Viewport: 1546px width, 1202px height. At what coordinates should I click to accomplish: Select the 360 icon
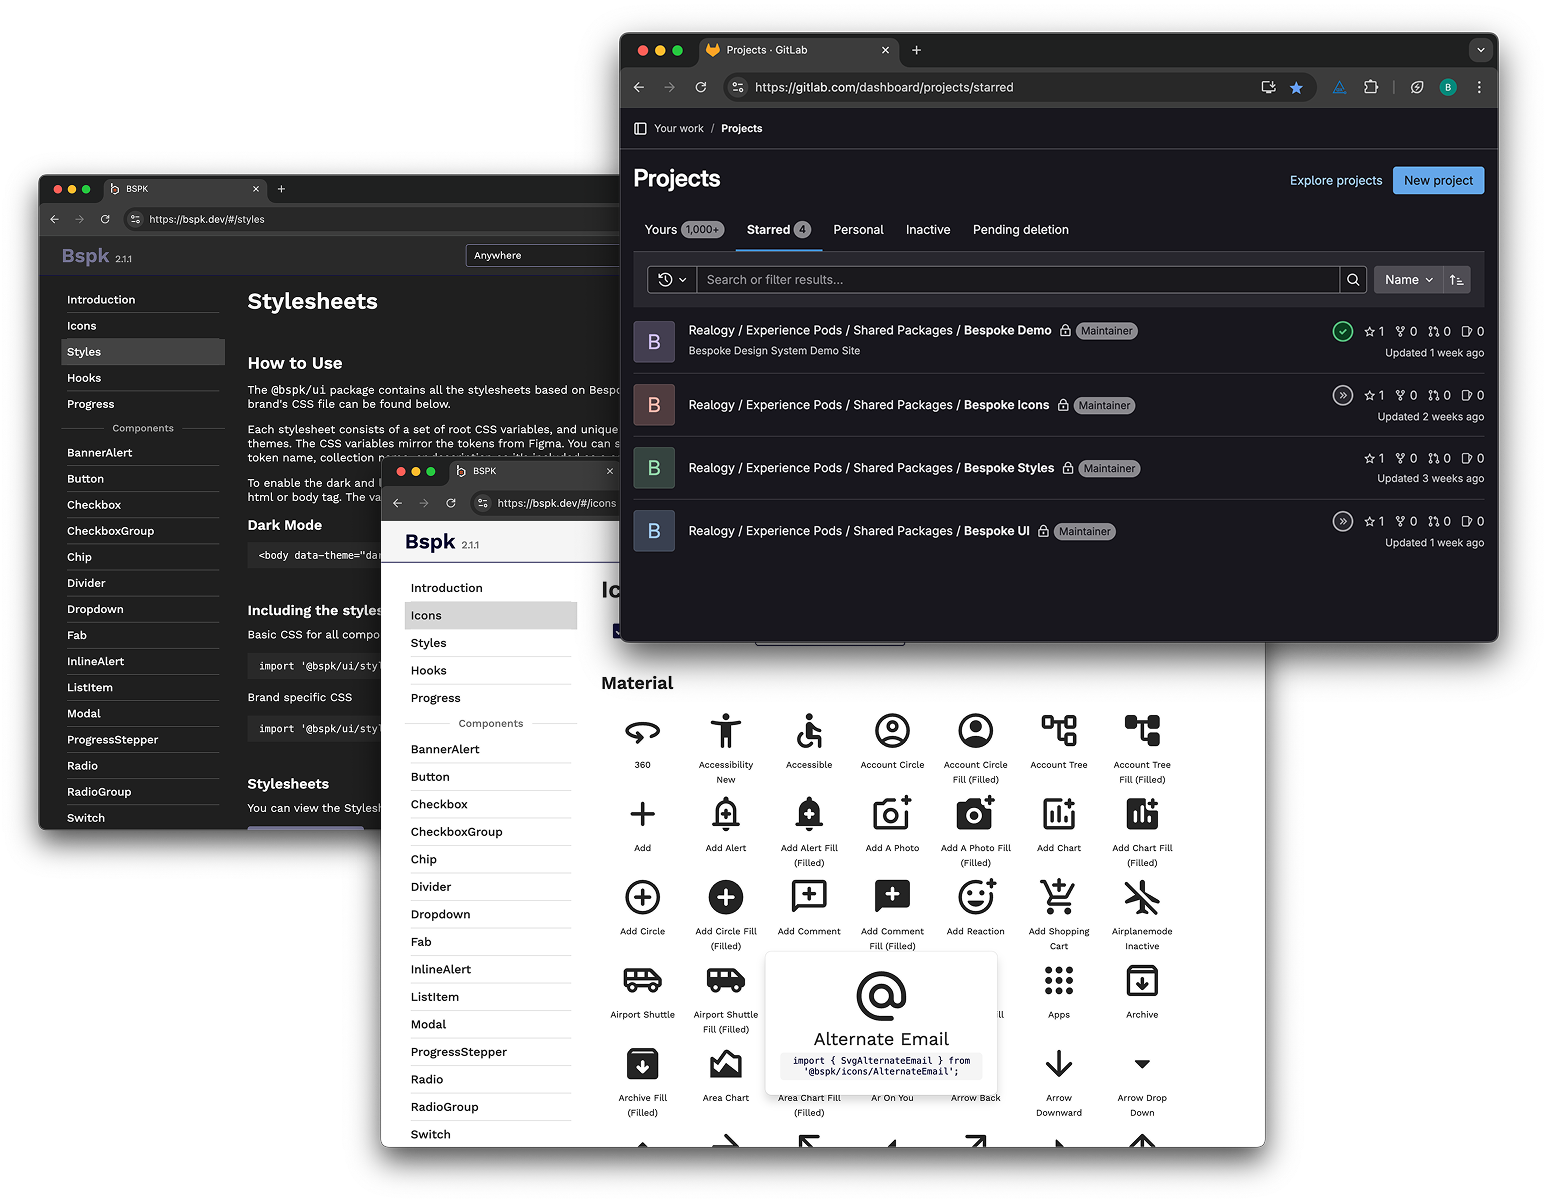(642, 730)
